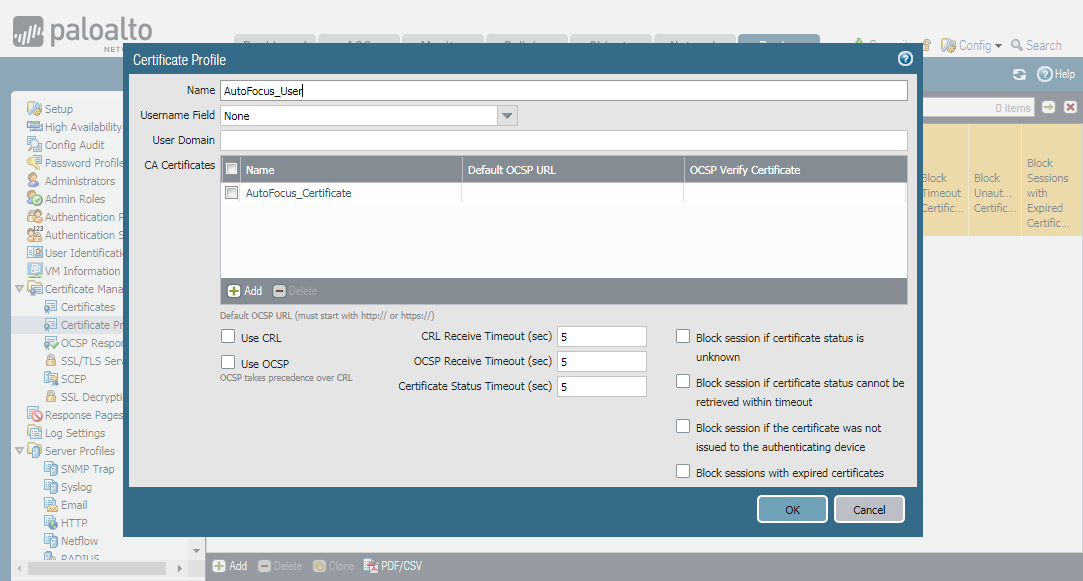Click OCSP Receive Timeout field
Image resolution: width=1083 pixels, height=581 pixels.
coord(602,361)
